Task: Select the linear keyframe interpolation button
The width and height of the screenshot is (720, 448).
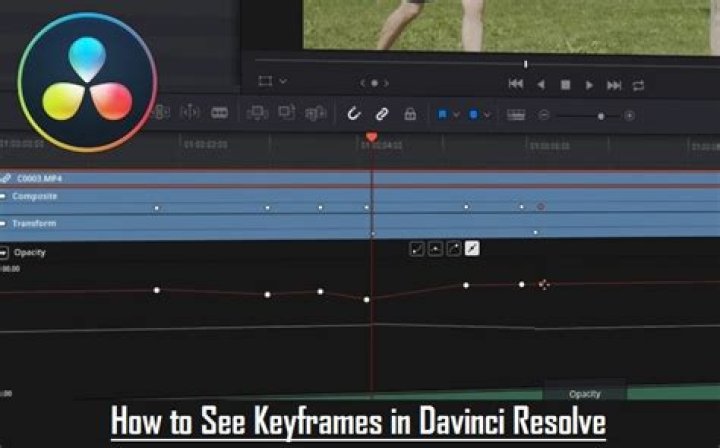Action: (x=472, y=248)
